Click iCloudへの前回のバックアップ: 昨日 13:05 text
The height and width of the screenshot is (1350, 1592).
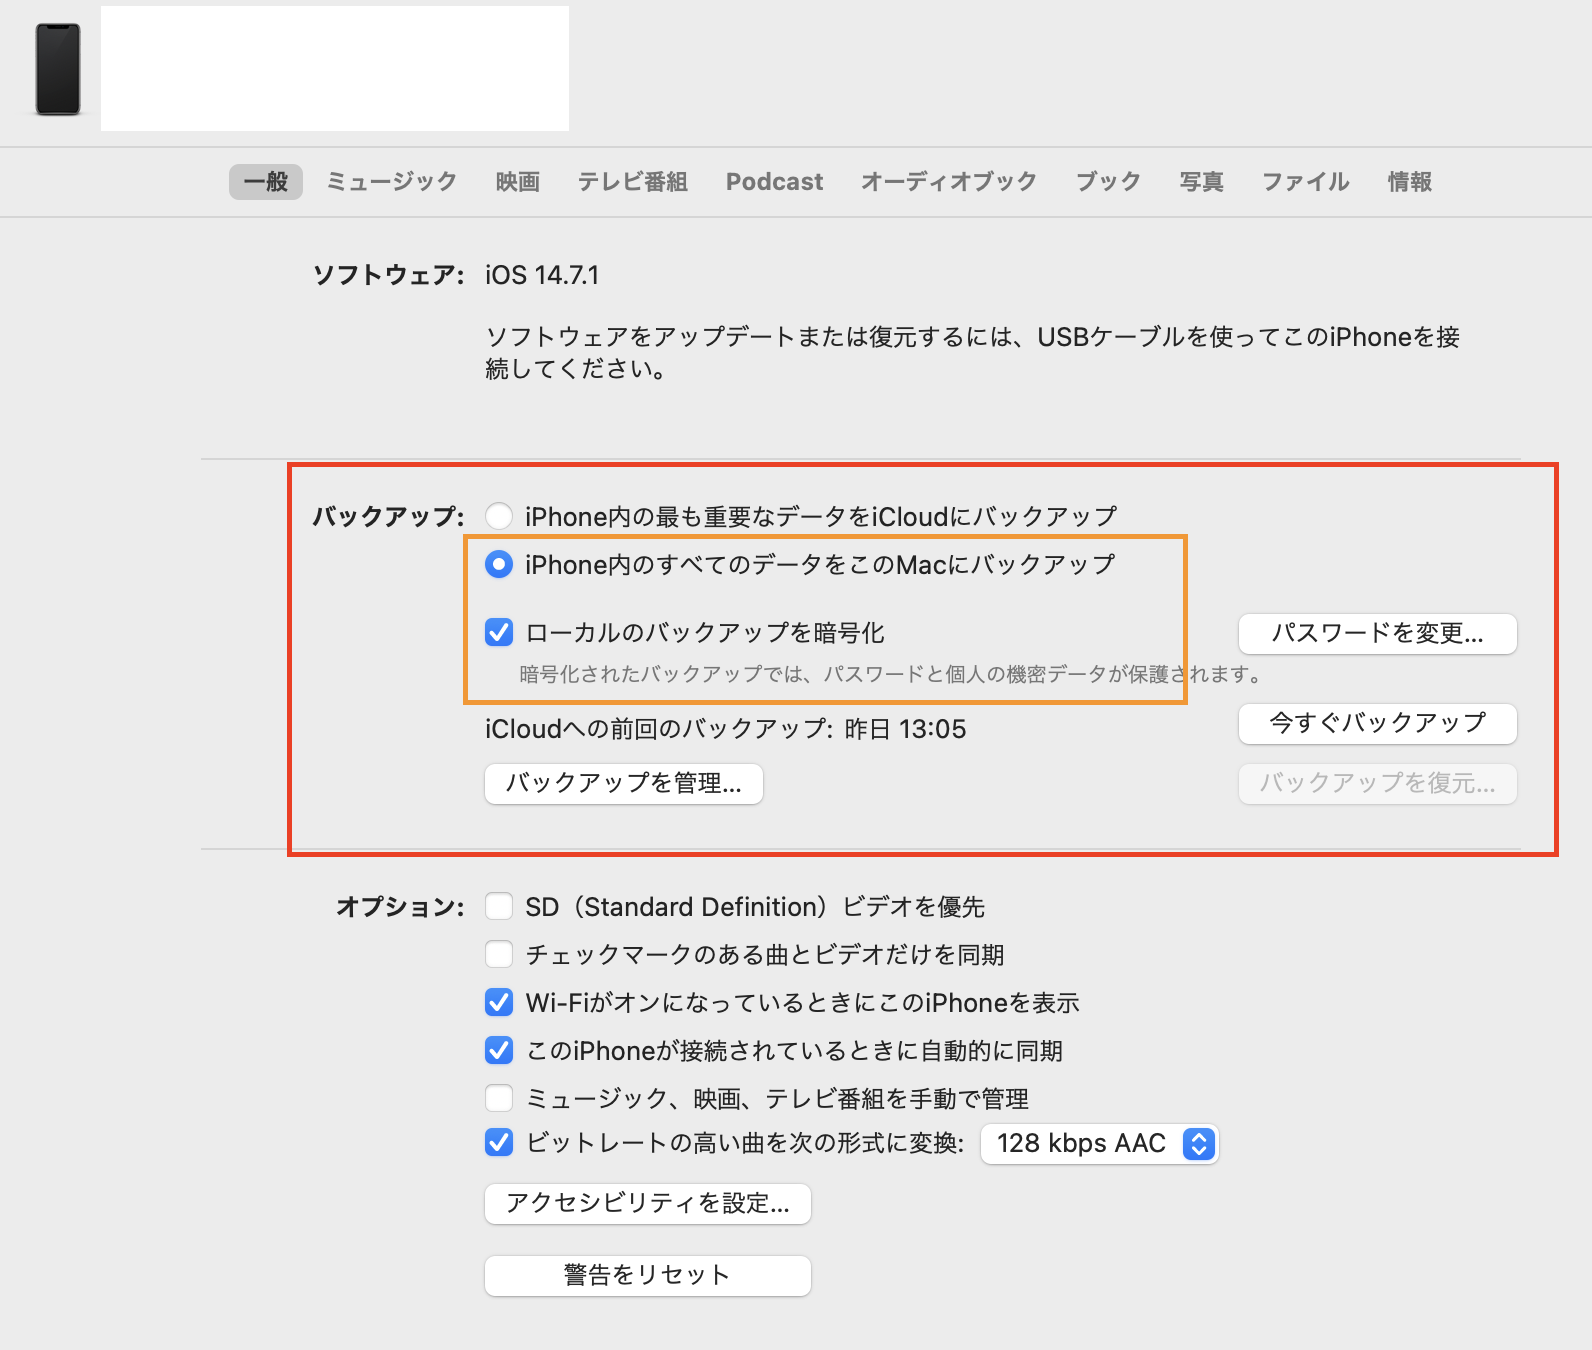pyautogui.click(x=726, y=729)
